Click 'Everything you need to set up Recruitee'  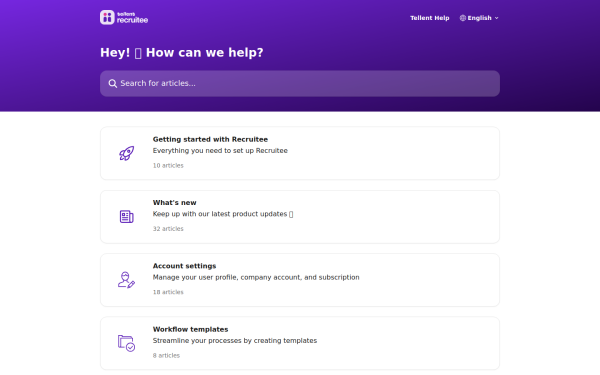pos(220,151)
